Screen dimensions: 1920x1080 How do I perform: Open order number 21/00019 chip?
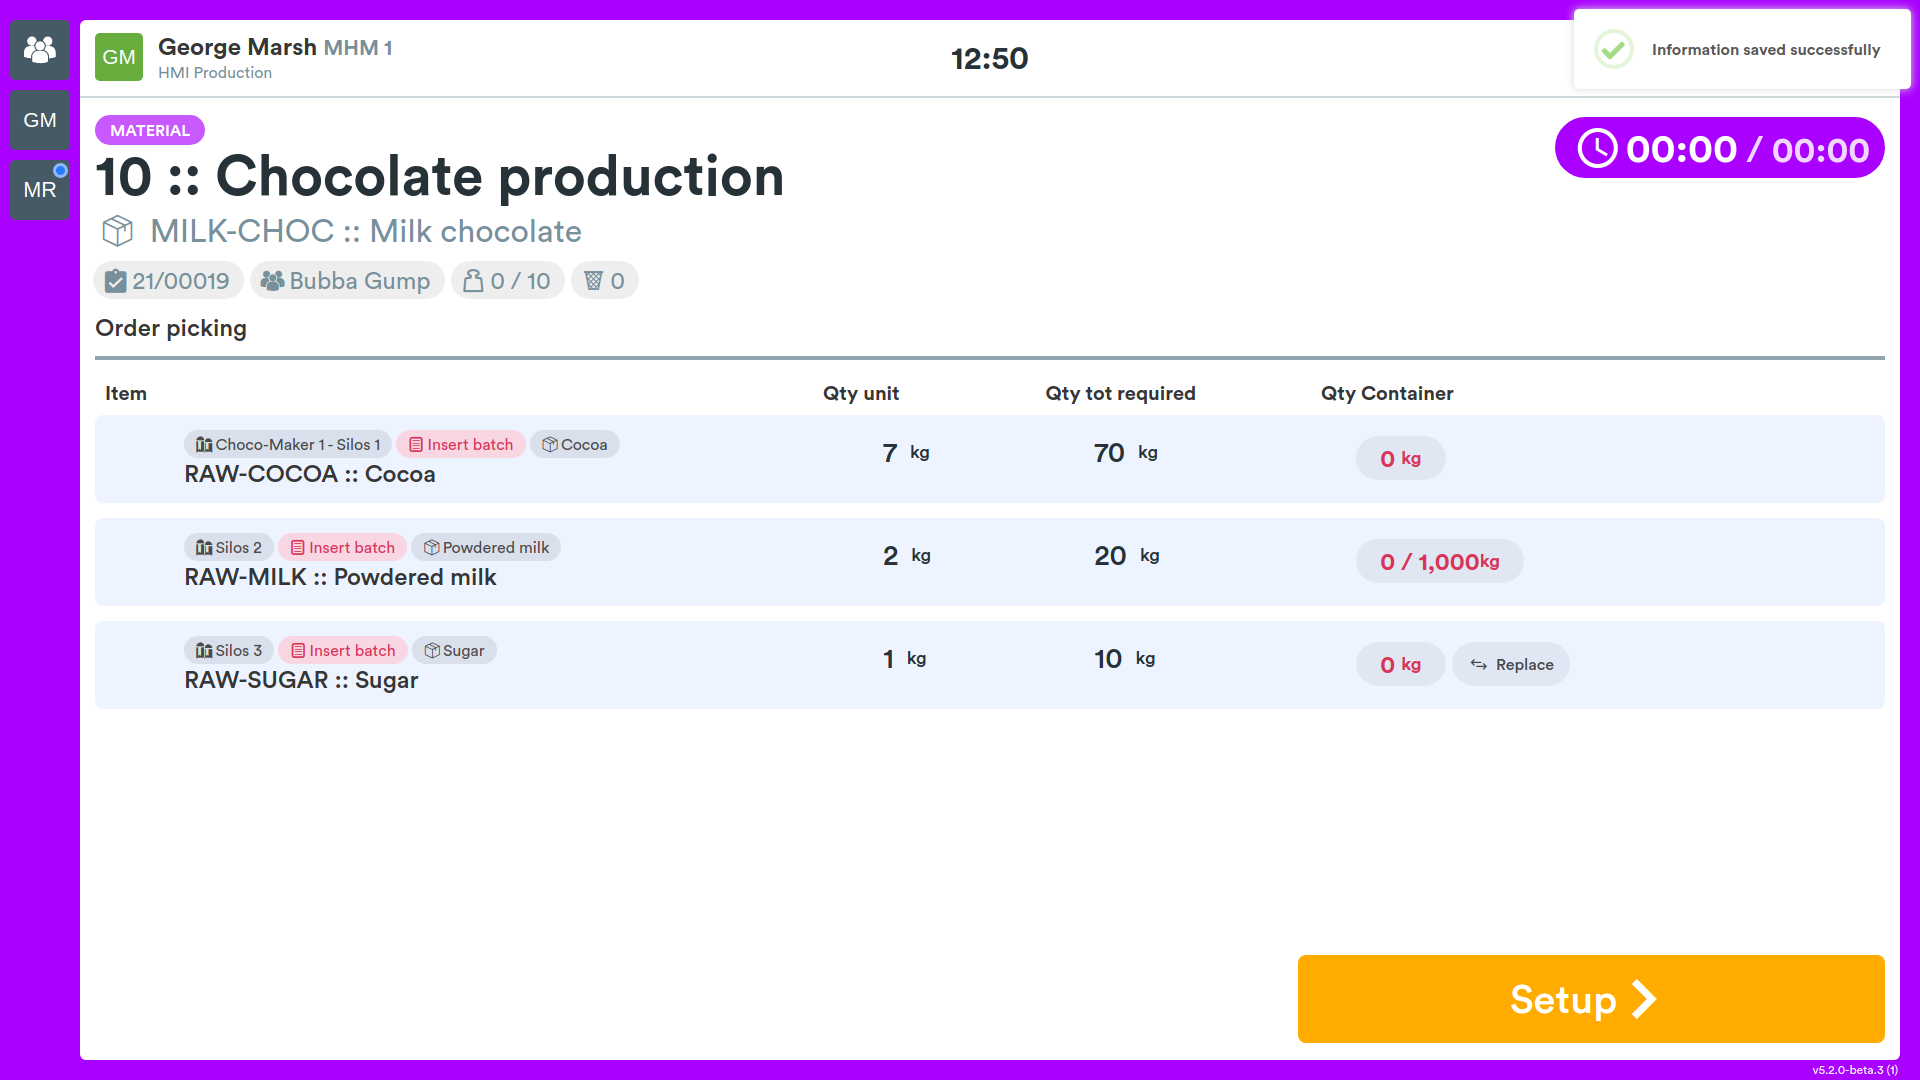pyautogui.click(x=168, y=281)
